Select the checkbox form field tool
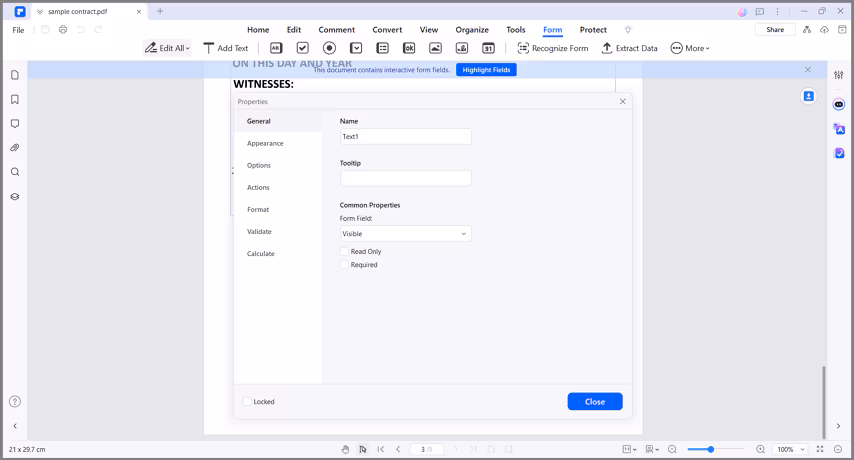 [303, 48]
